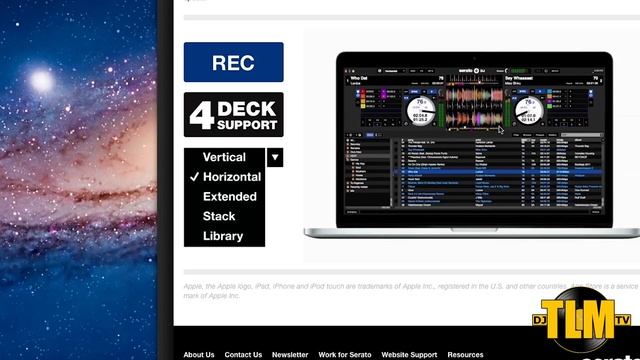Select the checked Horizontal view option
This screenshot has height=360, width=640.
(226, 177)
